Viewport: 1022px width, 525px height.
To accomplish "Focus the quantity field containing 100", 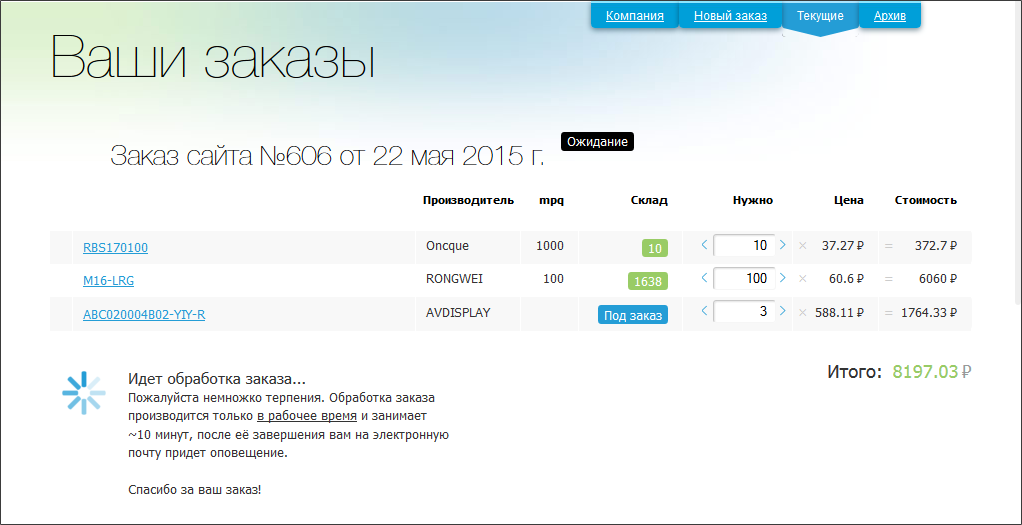I will (743, 278).
